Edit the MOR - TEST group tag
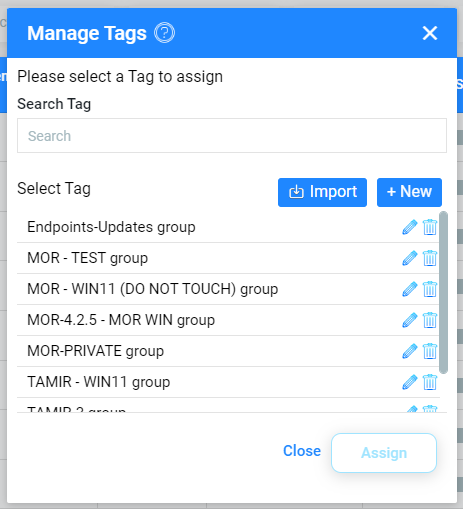Image resolution: width=463 pixels, height=509 pixels. 410,258
